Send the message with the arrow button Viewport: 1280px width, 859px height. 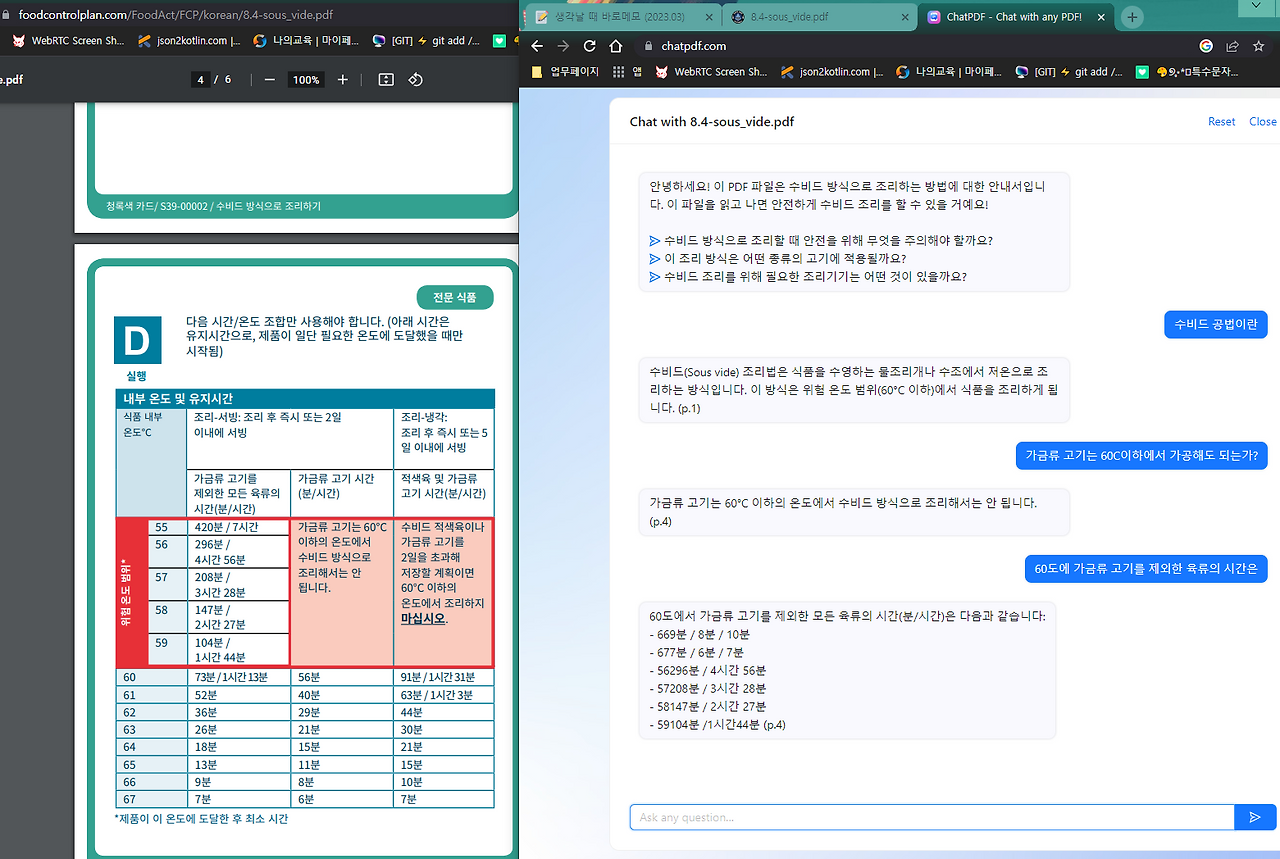click(x=1255, y=817)
